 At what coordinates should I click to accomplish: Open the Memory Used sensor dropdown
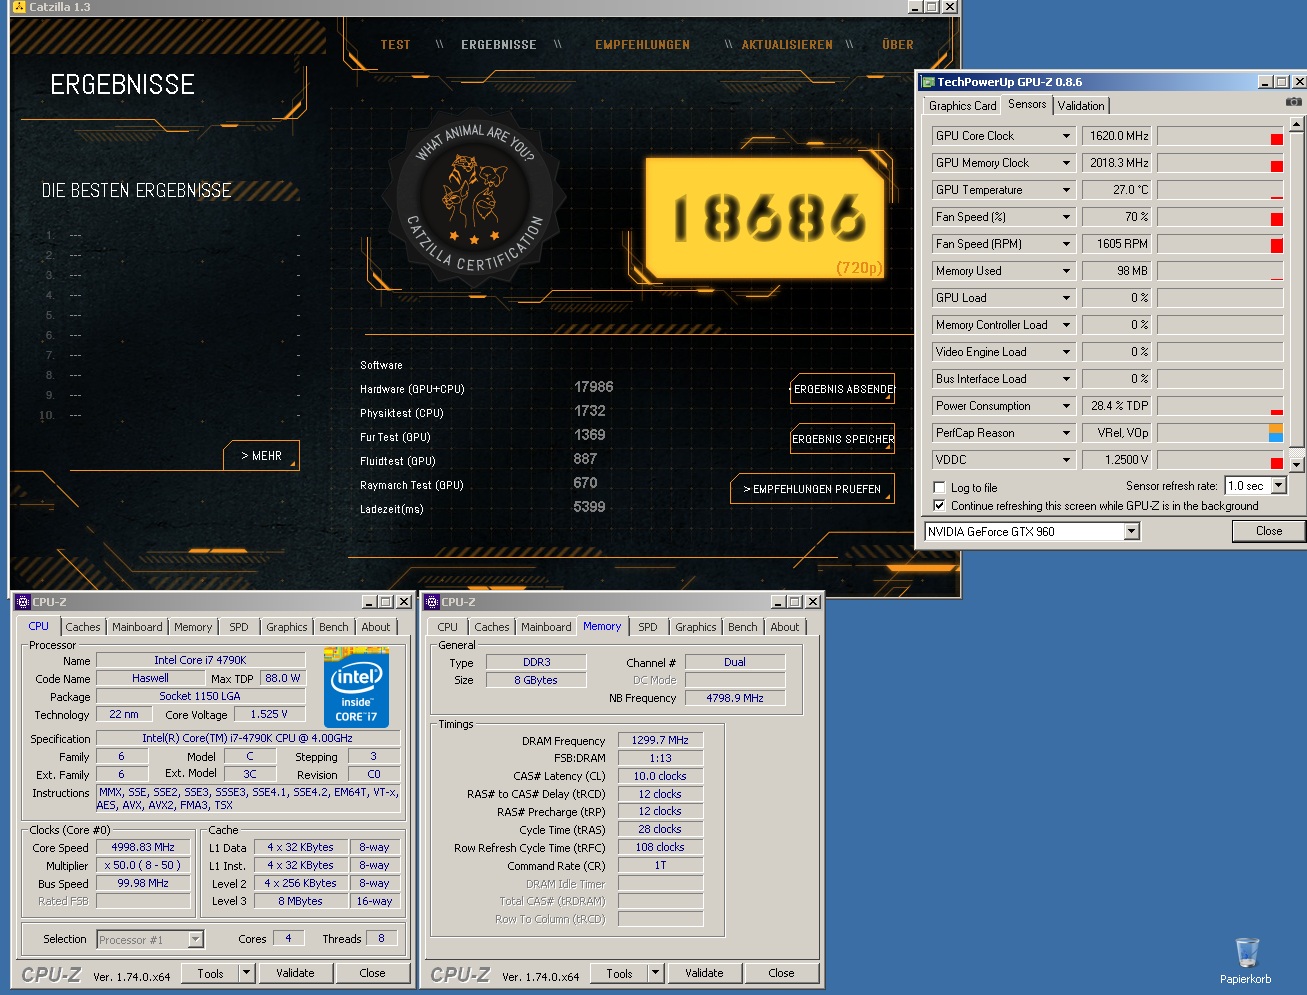coord(1066,271)
